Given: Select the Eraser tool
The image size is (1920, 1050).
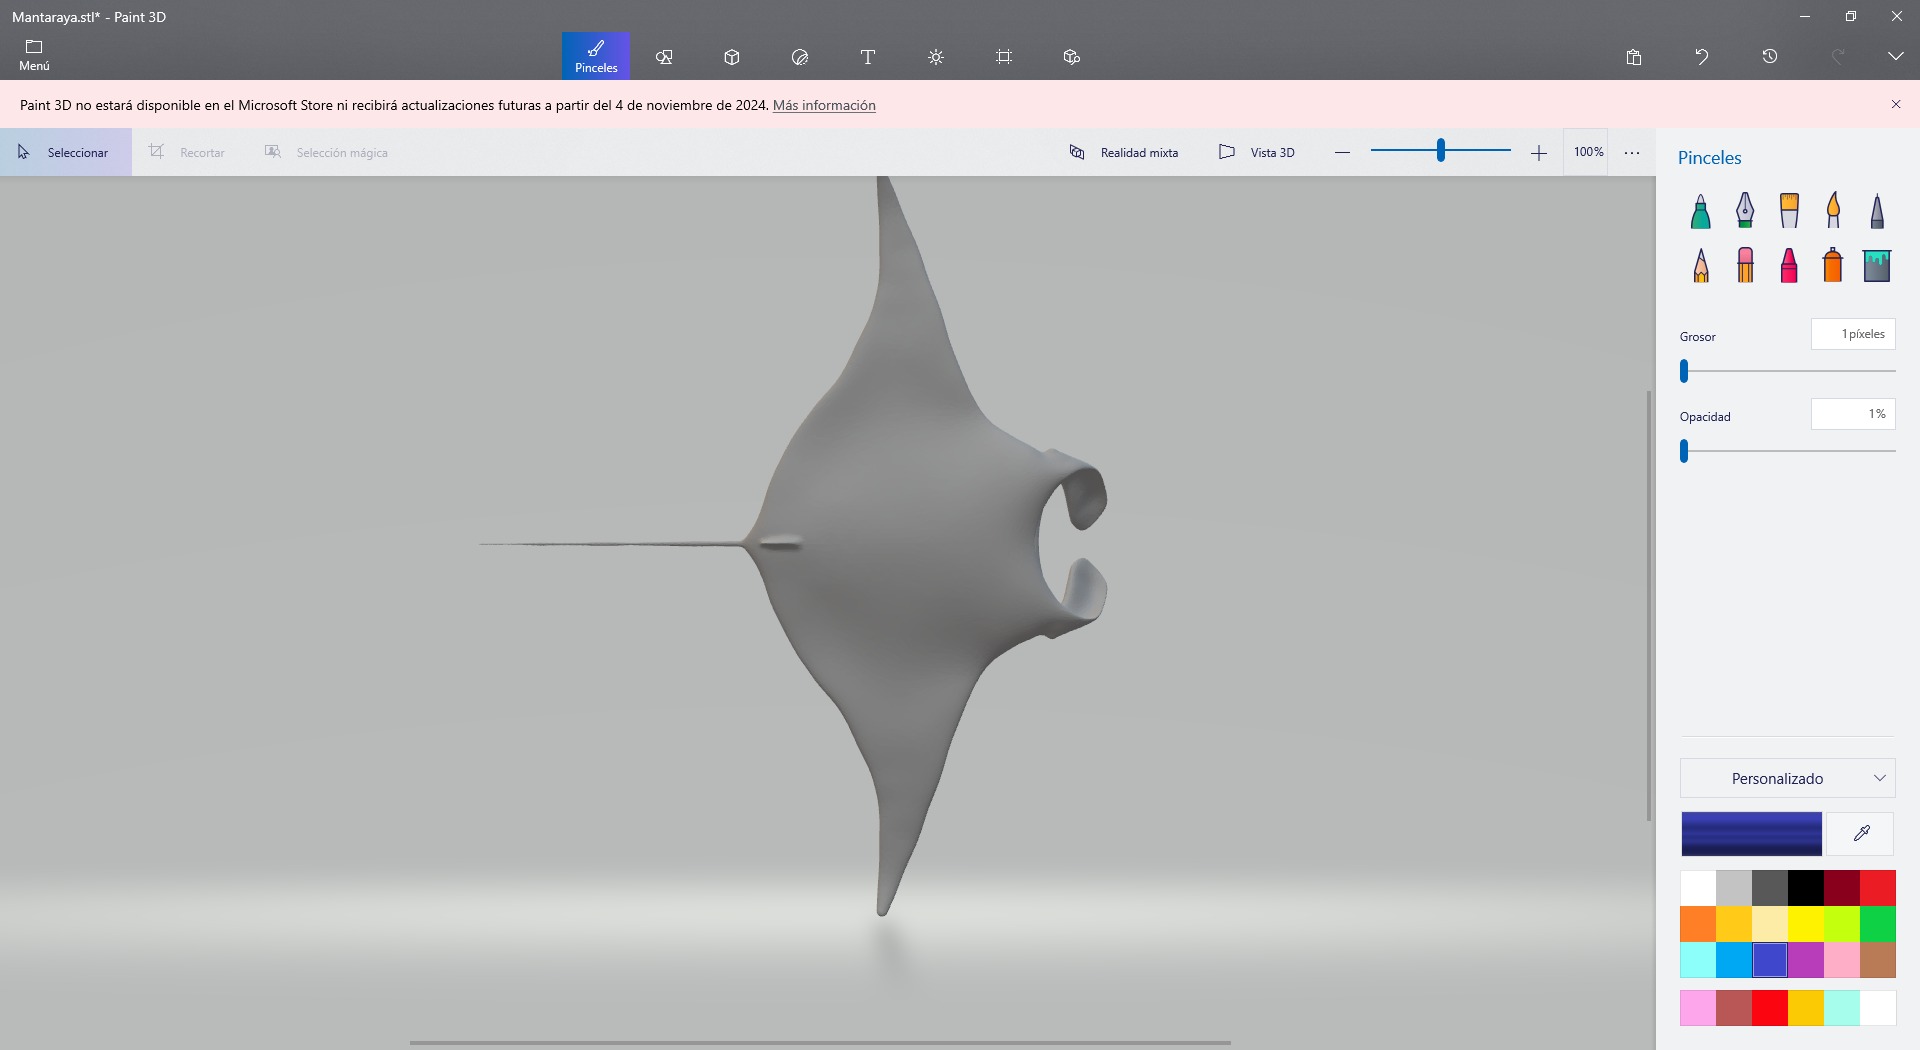Looking at the screenshot, I should coord(1745,265).
